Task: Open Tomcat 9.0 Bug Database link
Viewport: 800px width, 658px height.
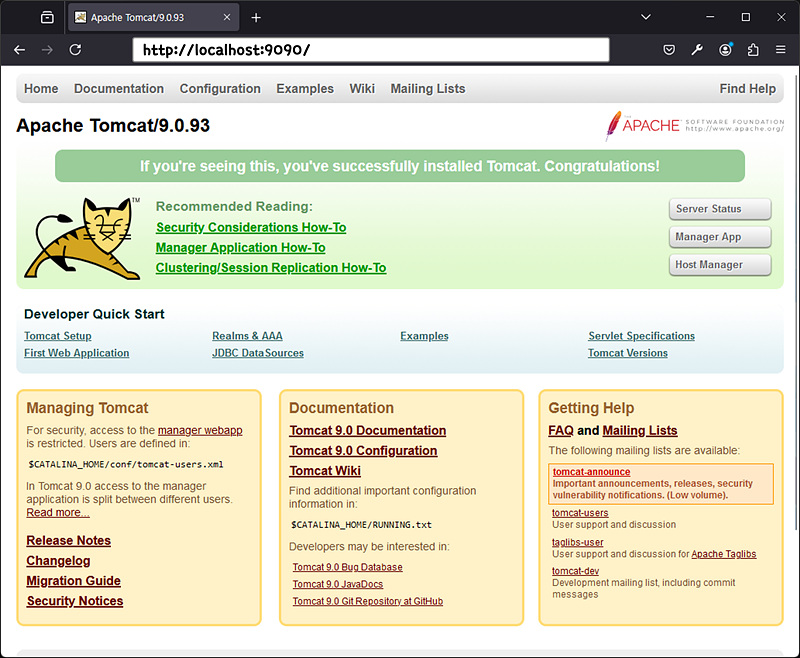Action: tap(347, 567)
